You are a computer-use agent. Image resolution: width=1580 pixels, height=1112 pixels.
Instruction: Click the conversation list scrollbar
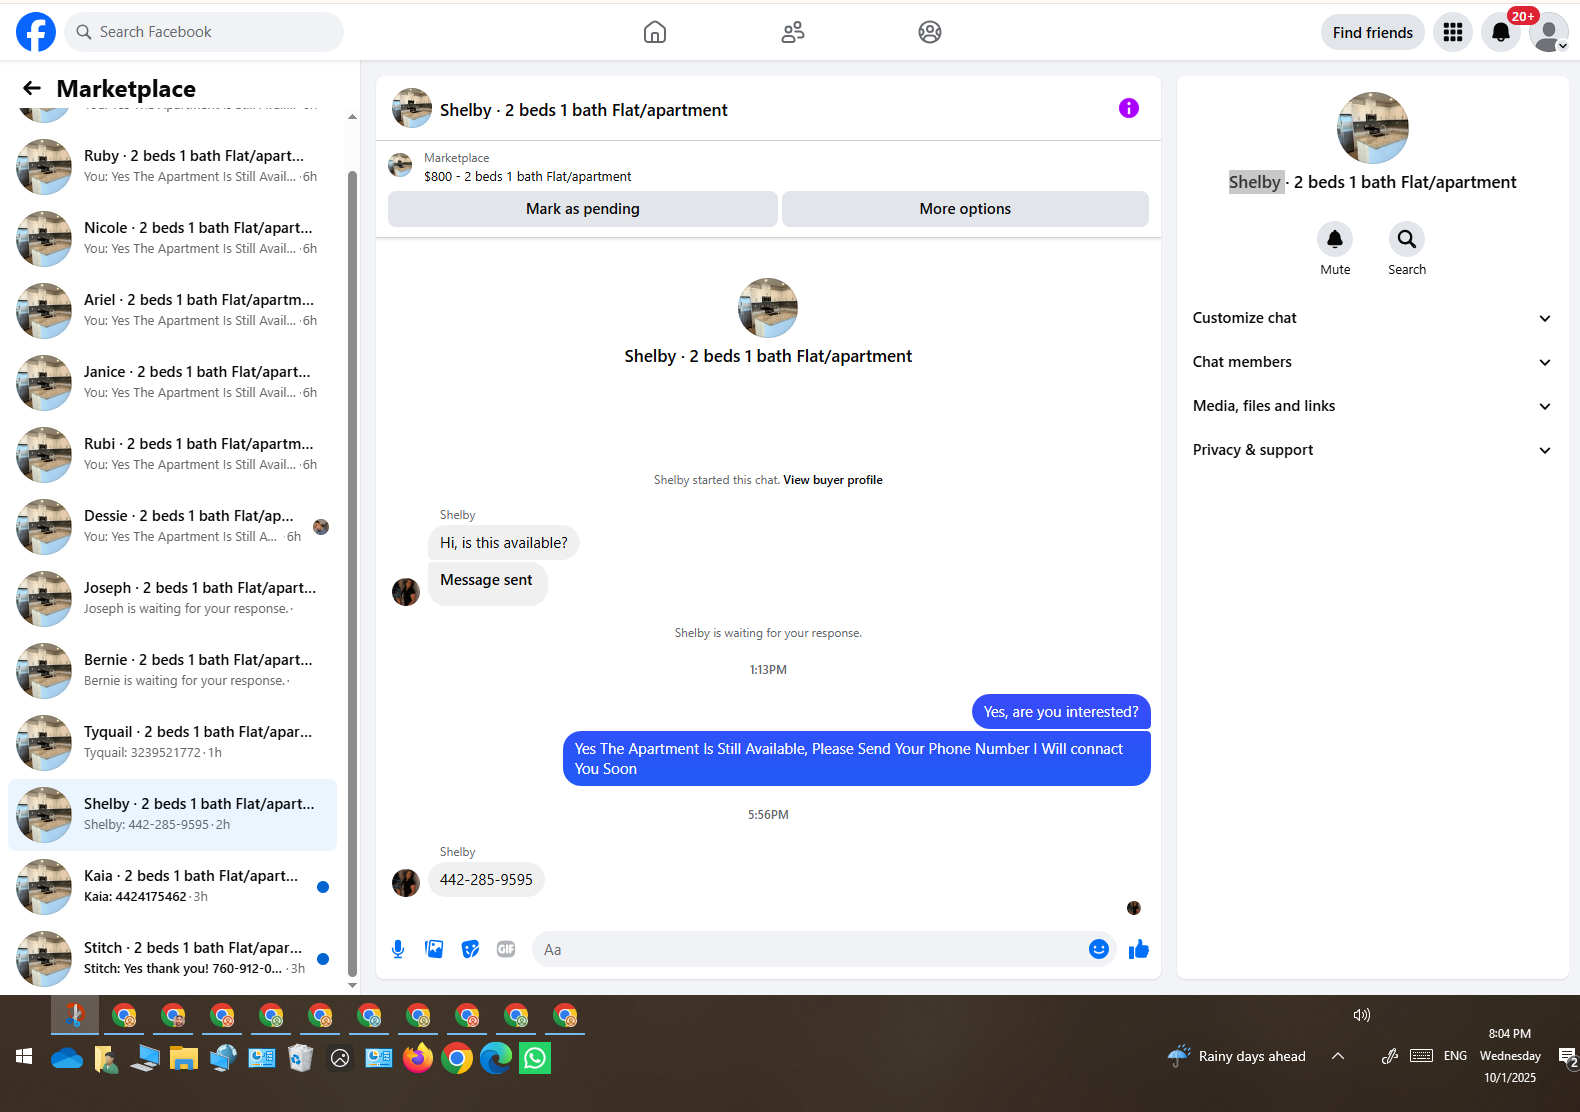[x=352, y=574]
